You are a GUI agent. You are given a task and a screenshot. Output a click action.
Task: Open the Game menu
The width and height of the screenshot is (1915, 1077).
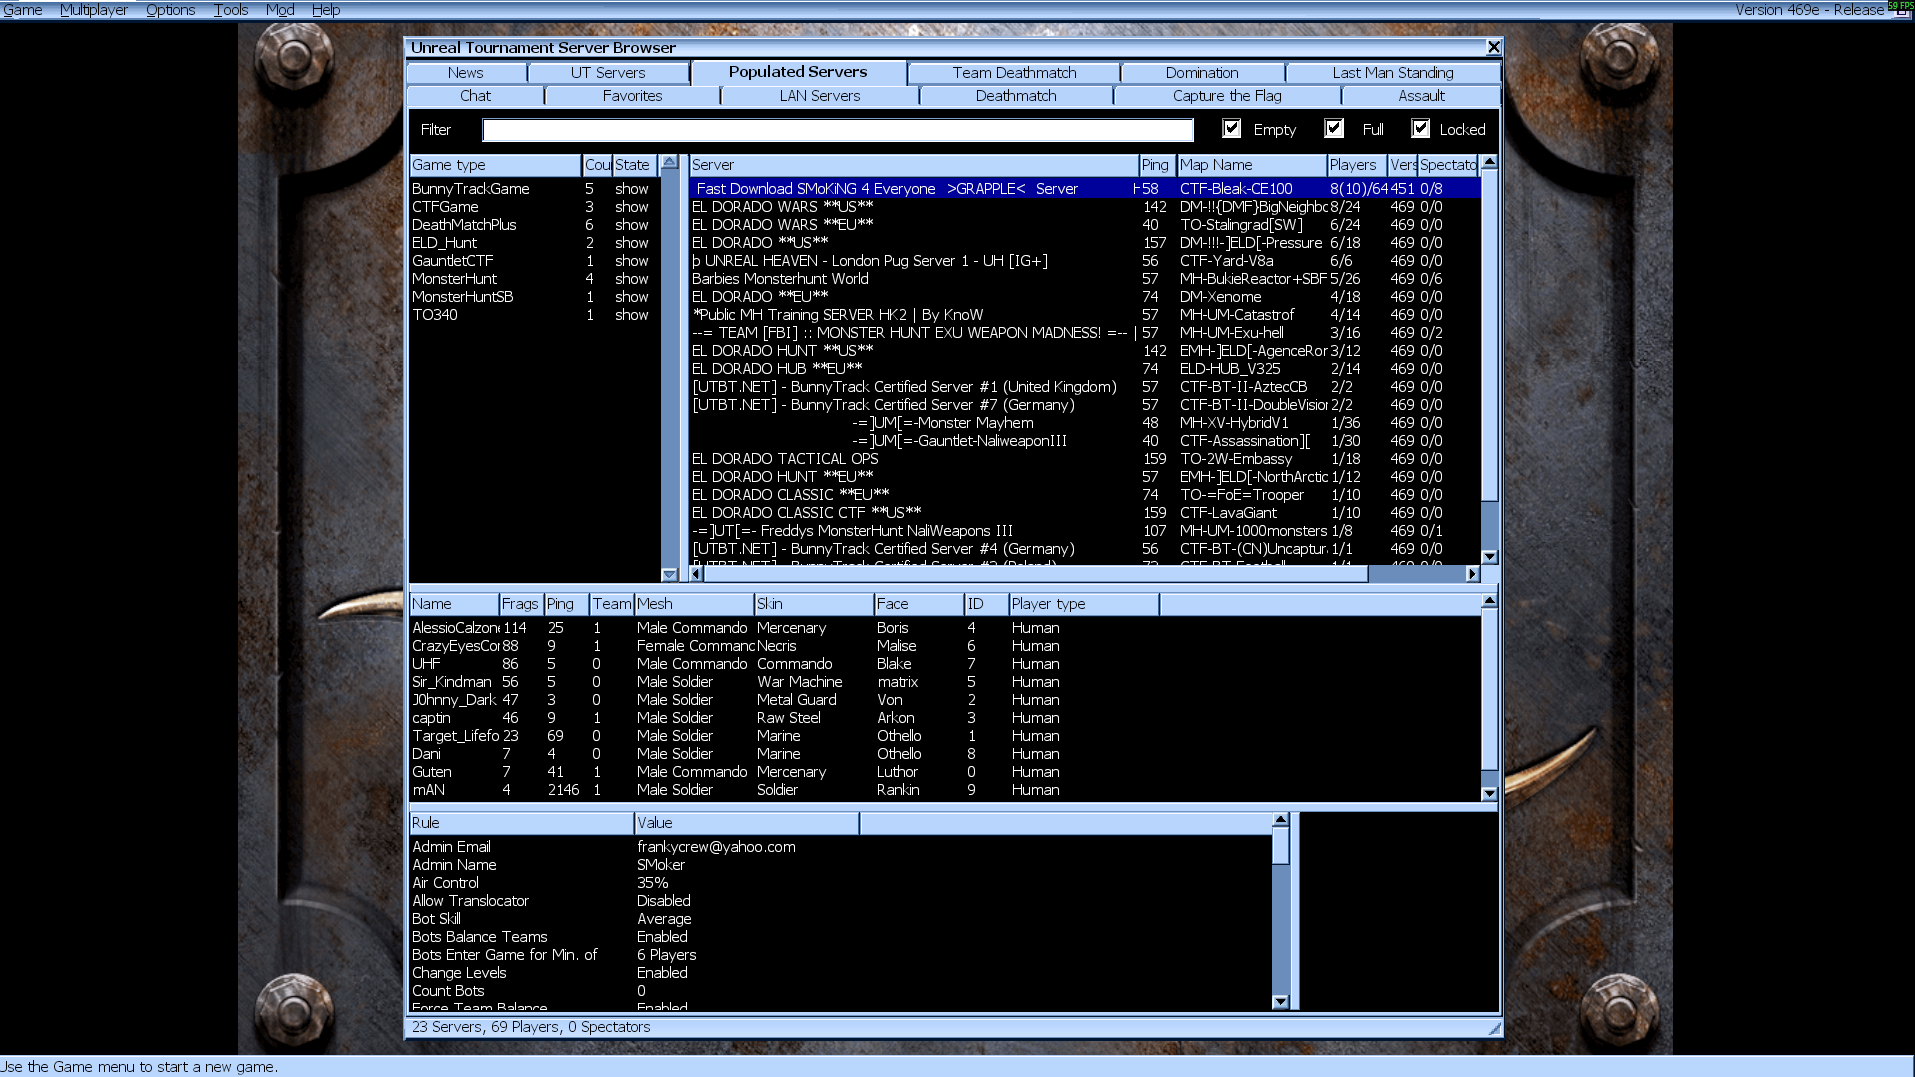[22, 10]
